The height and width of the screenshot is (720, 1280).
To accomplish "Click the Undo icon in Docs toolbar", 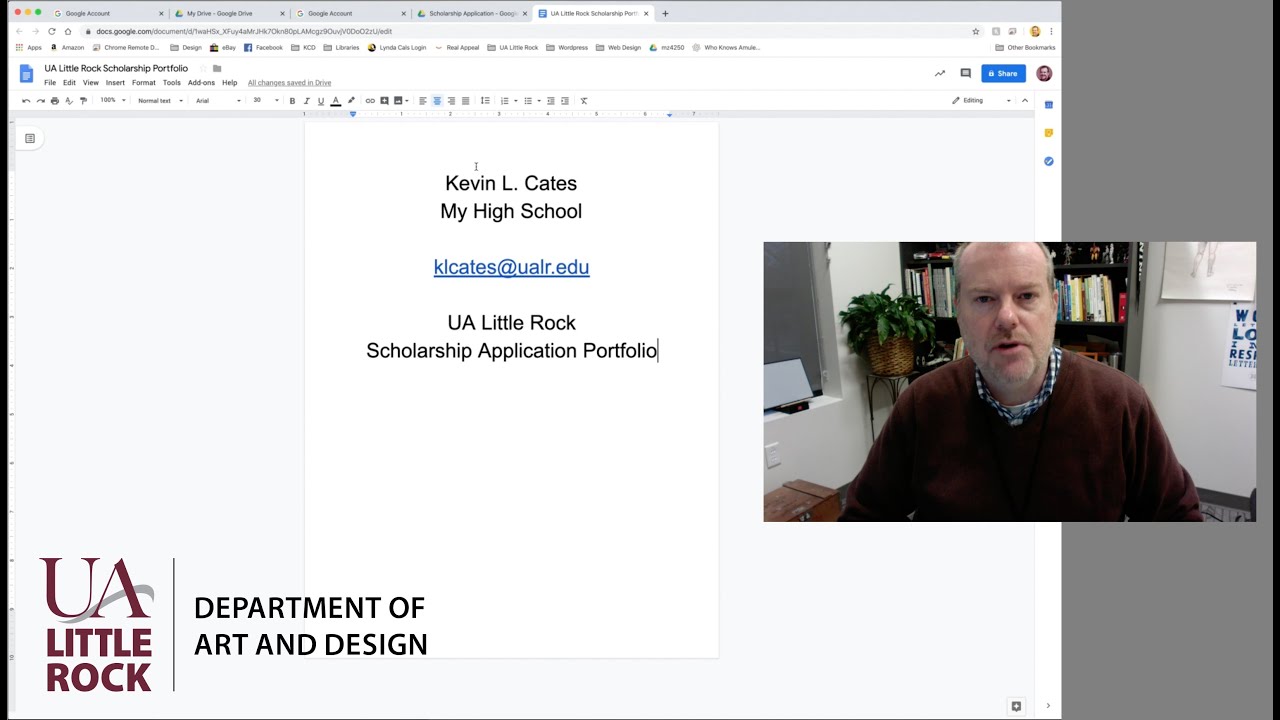I will pos(26,101).
